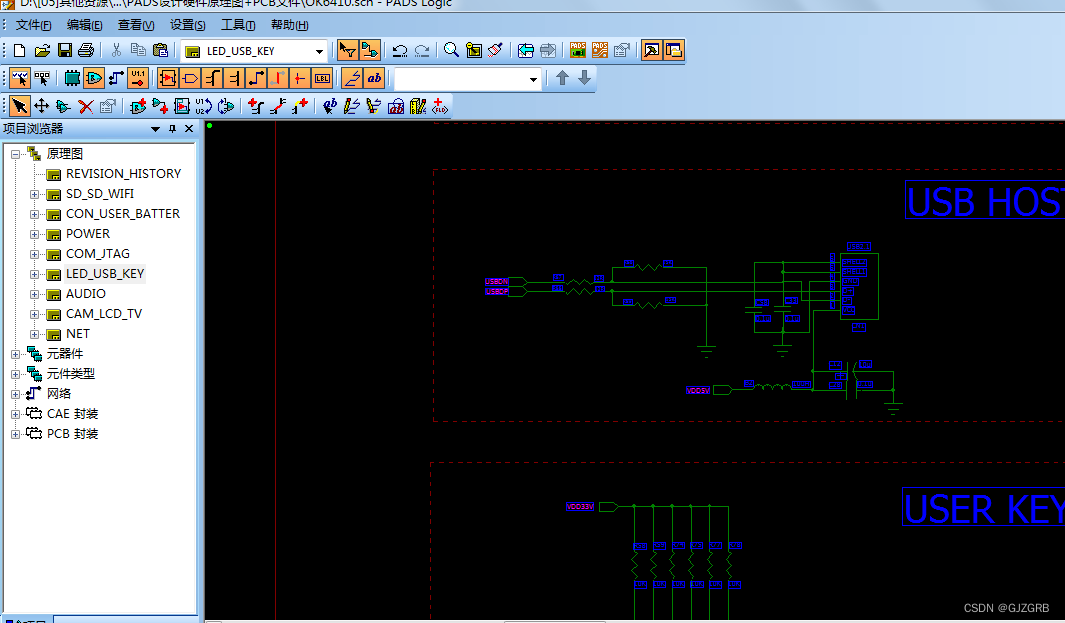
Task: Open the 设置 menu
Action: [x=187, y=25]
